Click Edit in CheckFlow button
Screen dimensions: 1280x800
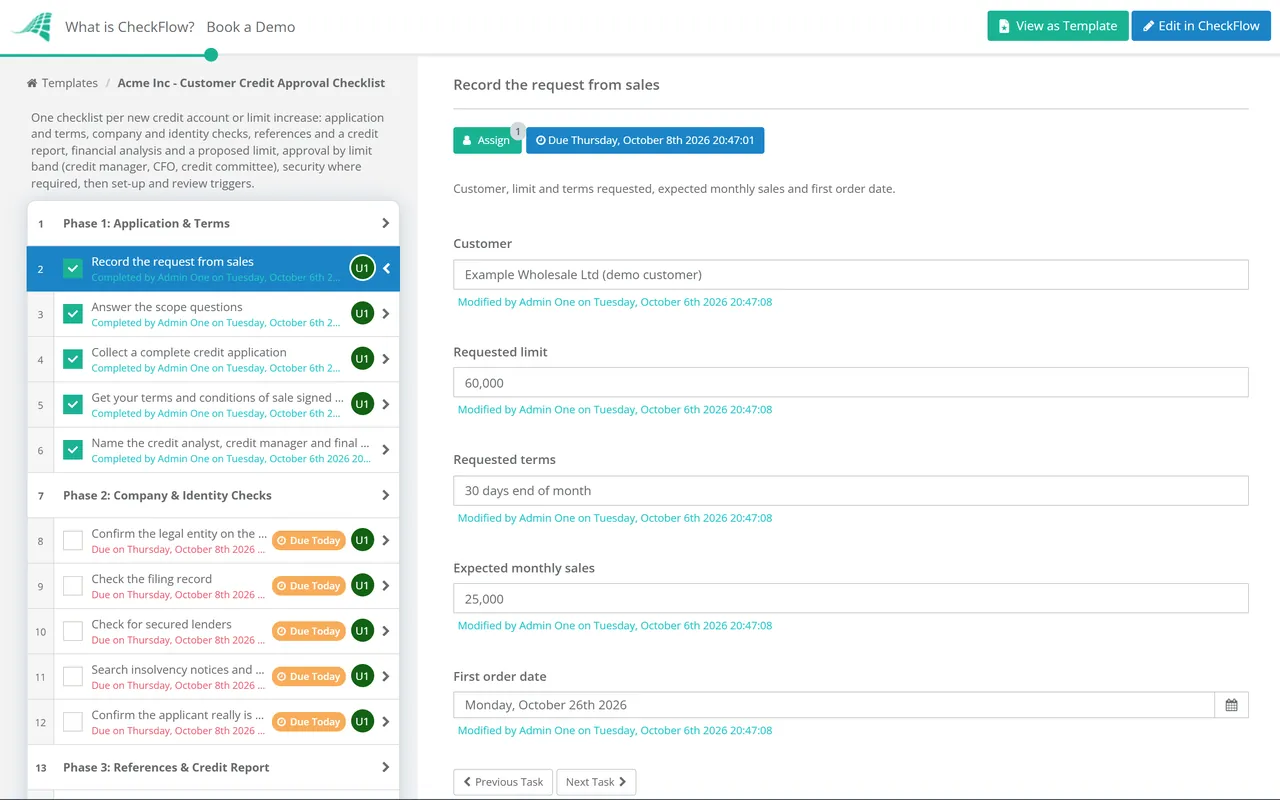[1201, 26]
